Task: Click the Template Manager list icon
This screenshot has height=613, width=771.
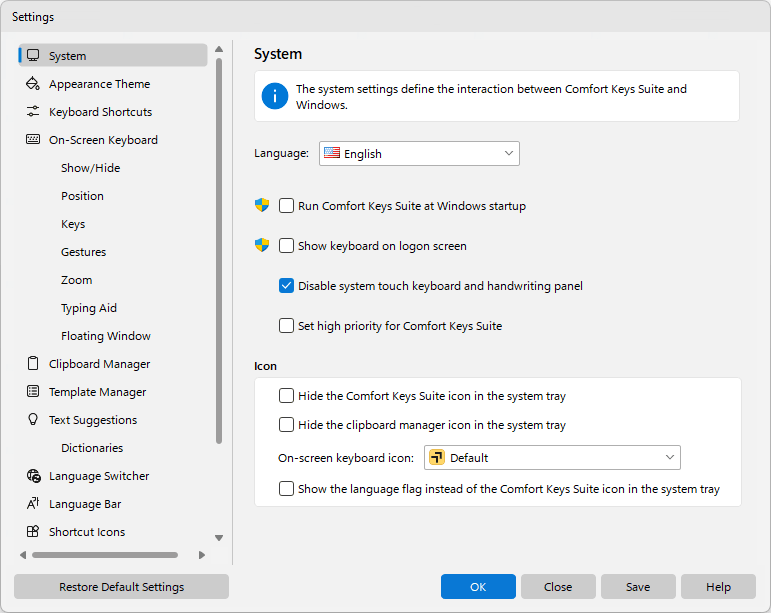Action: [33, 392]
